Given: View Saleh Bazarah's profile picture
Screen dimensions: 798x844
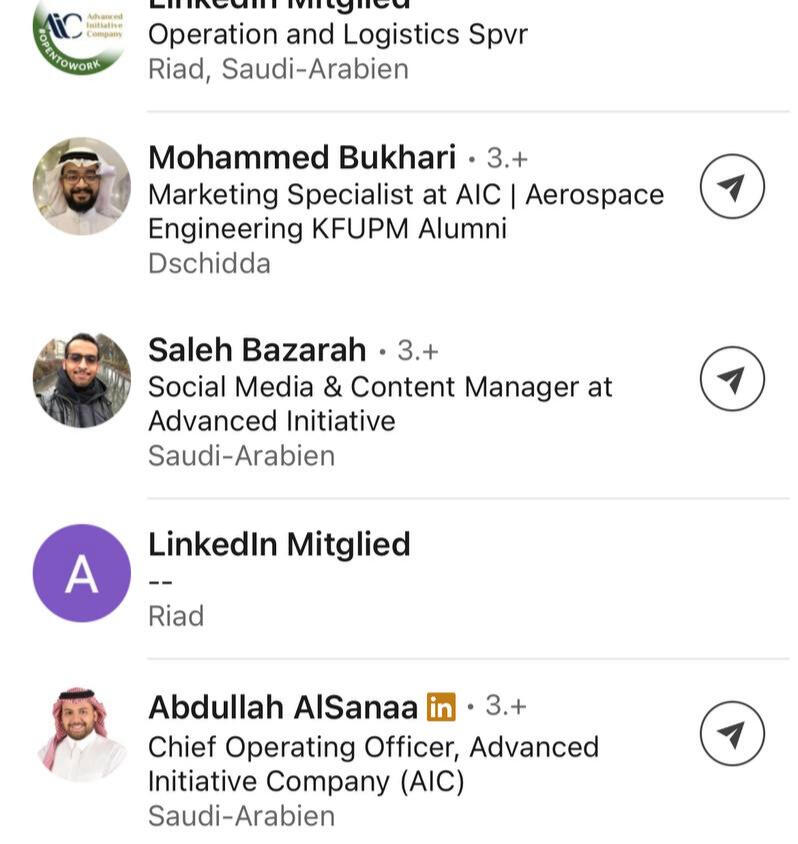Looking at the screenshot, I should point(81,380).
